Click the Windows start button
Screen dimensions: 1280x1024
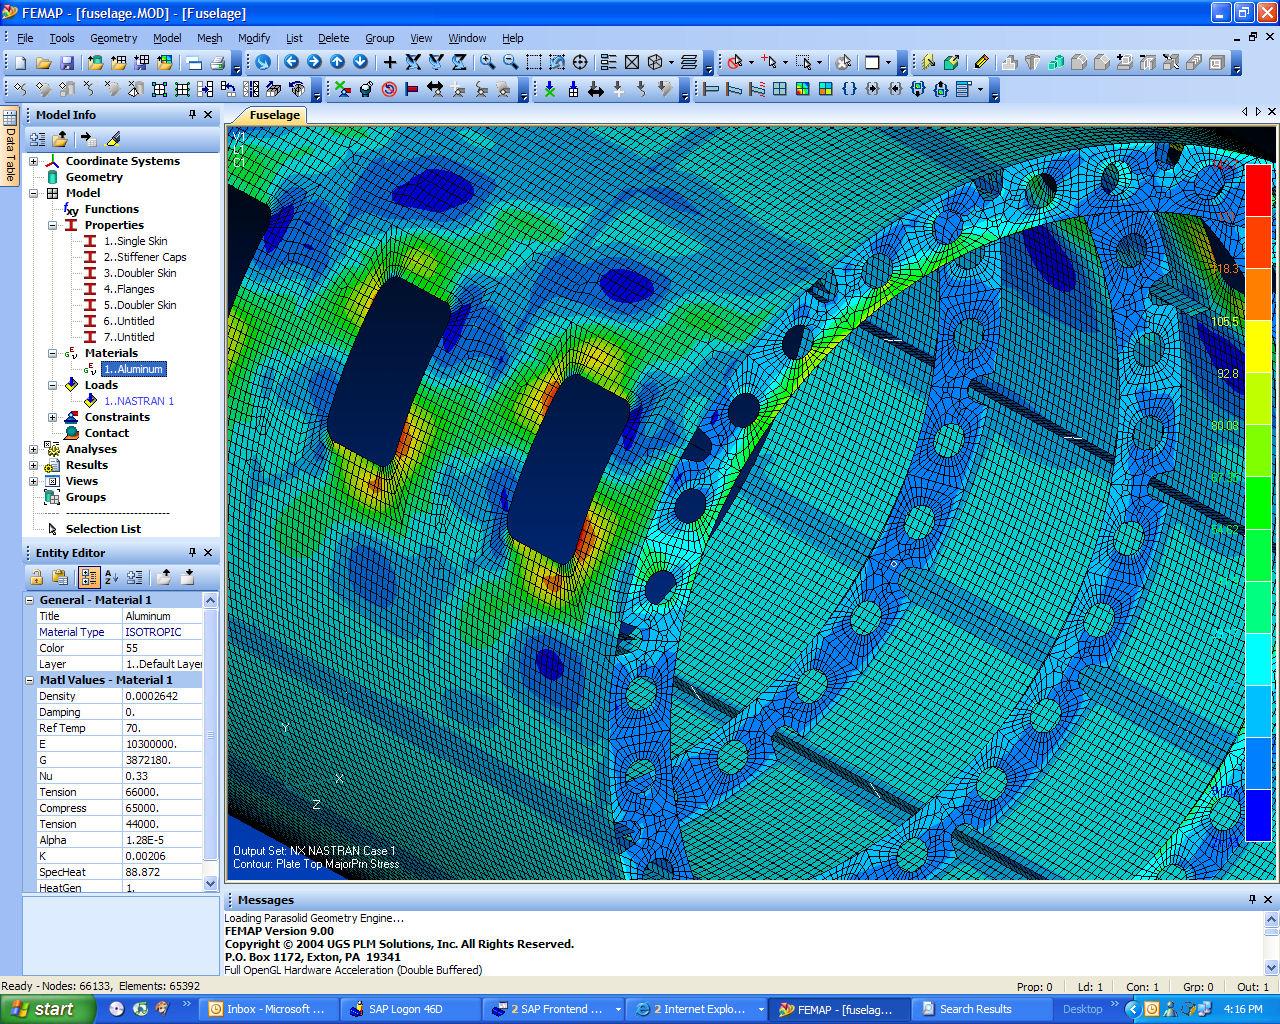coord(46,1009)
